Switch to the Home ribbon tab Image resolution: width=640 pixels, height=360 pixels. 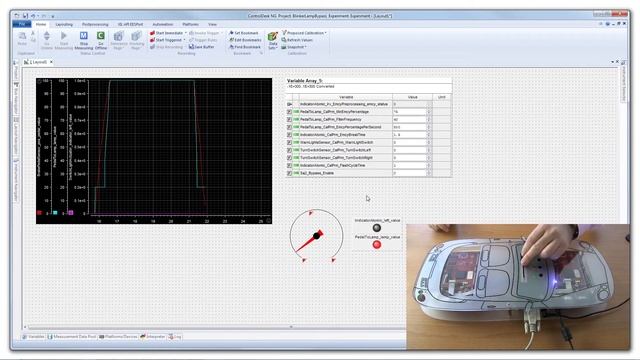click(x=41, y=24)
